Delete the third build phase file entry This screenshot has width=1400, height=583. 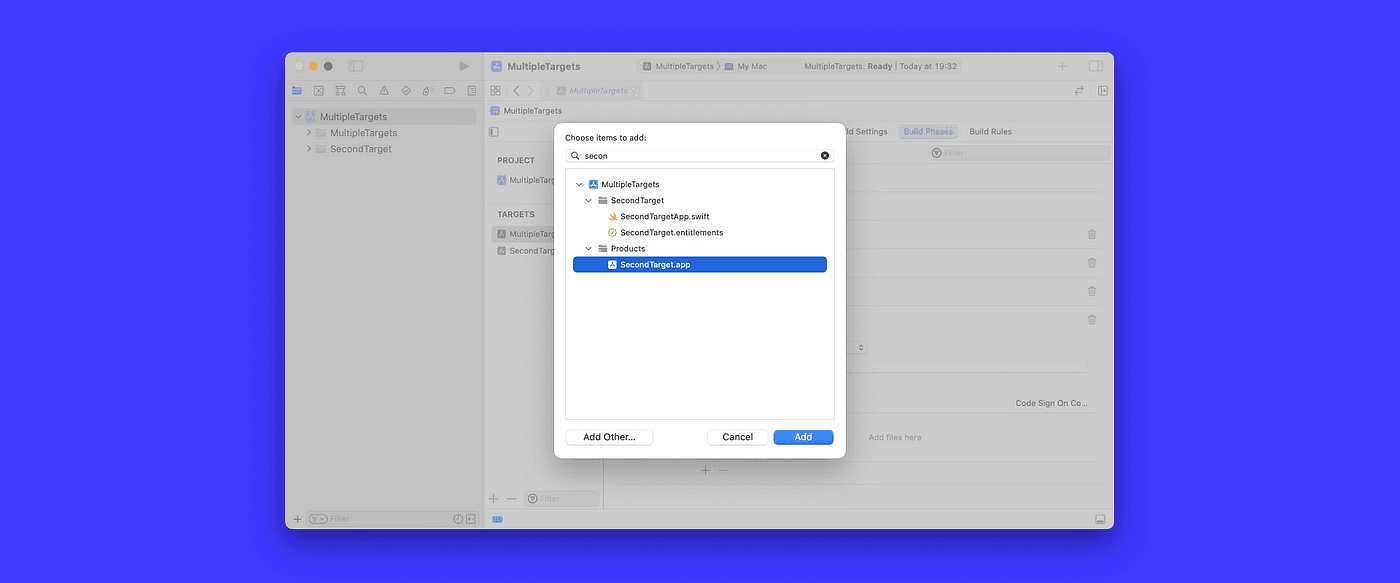1092,291
